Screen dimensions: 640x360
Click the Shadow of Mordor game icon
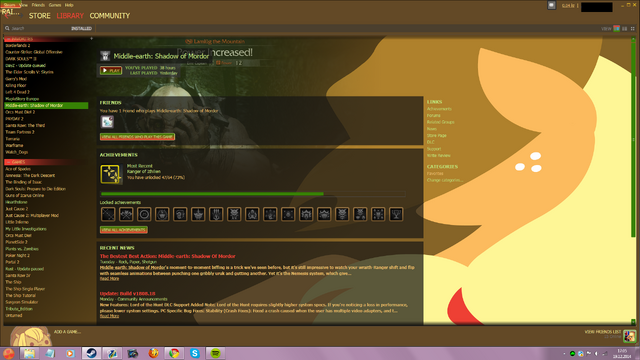coord(105,56)
